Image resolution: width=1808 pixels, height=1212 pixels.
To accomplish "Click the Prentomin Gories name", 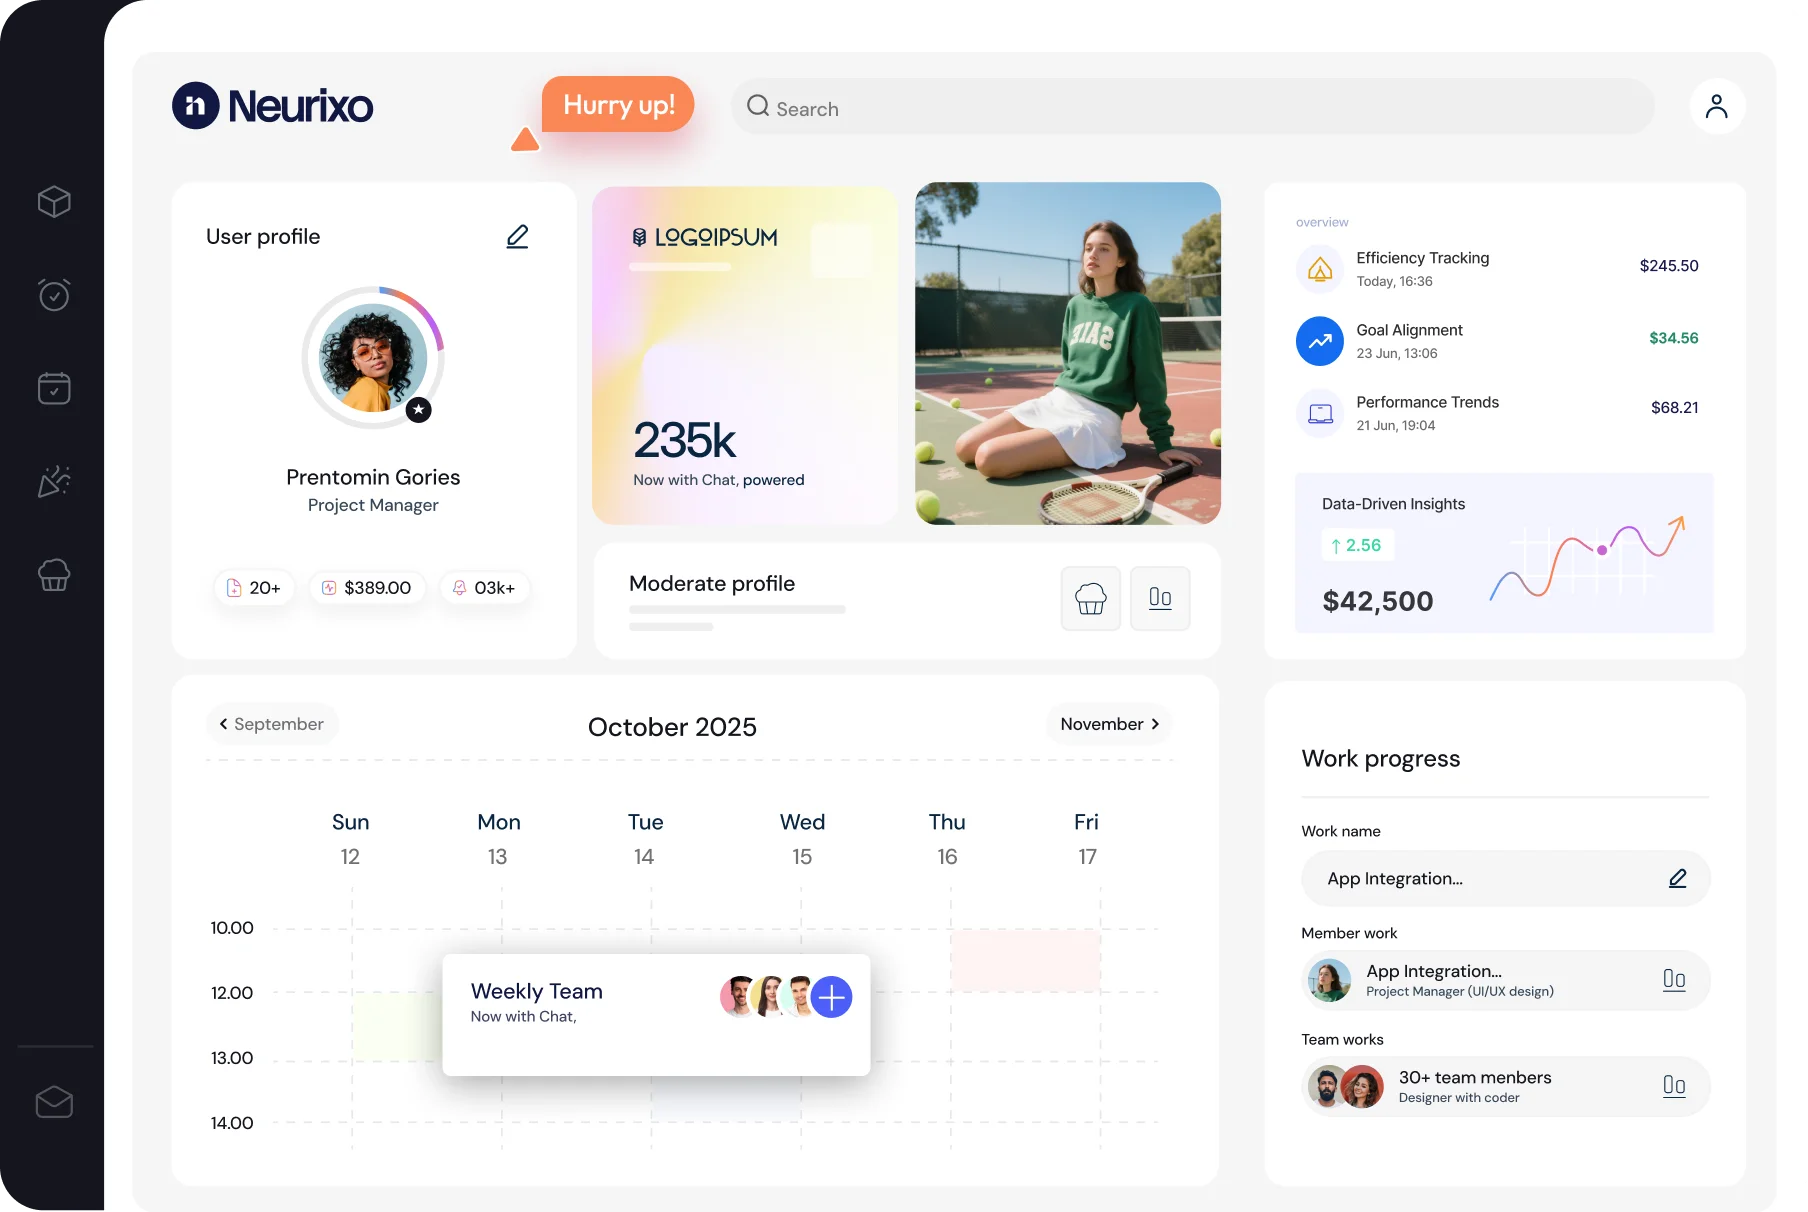I will pyautogui.click(x=373, y=477).
